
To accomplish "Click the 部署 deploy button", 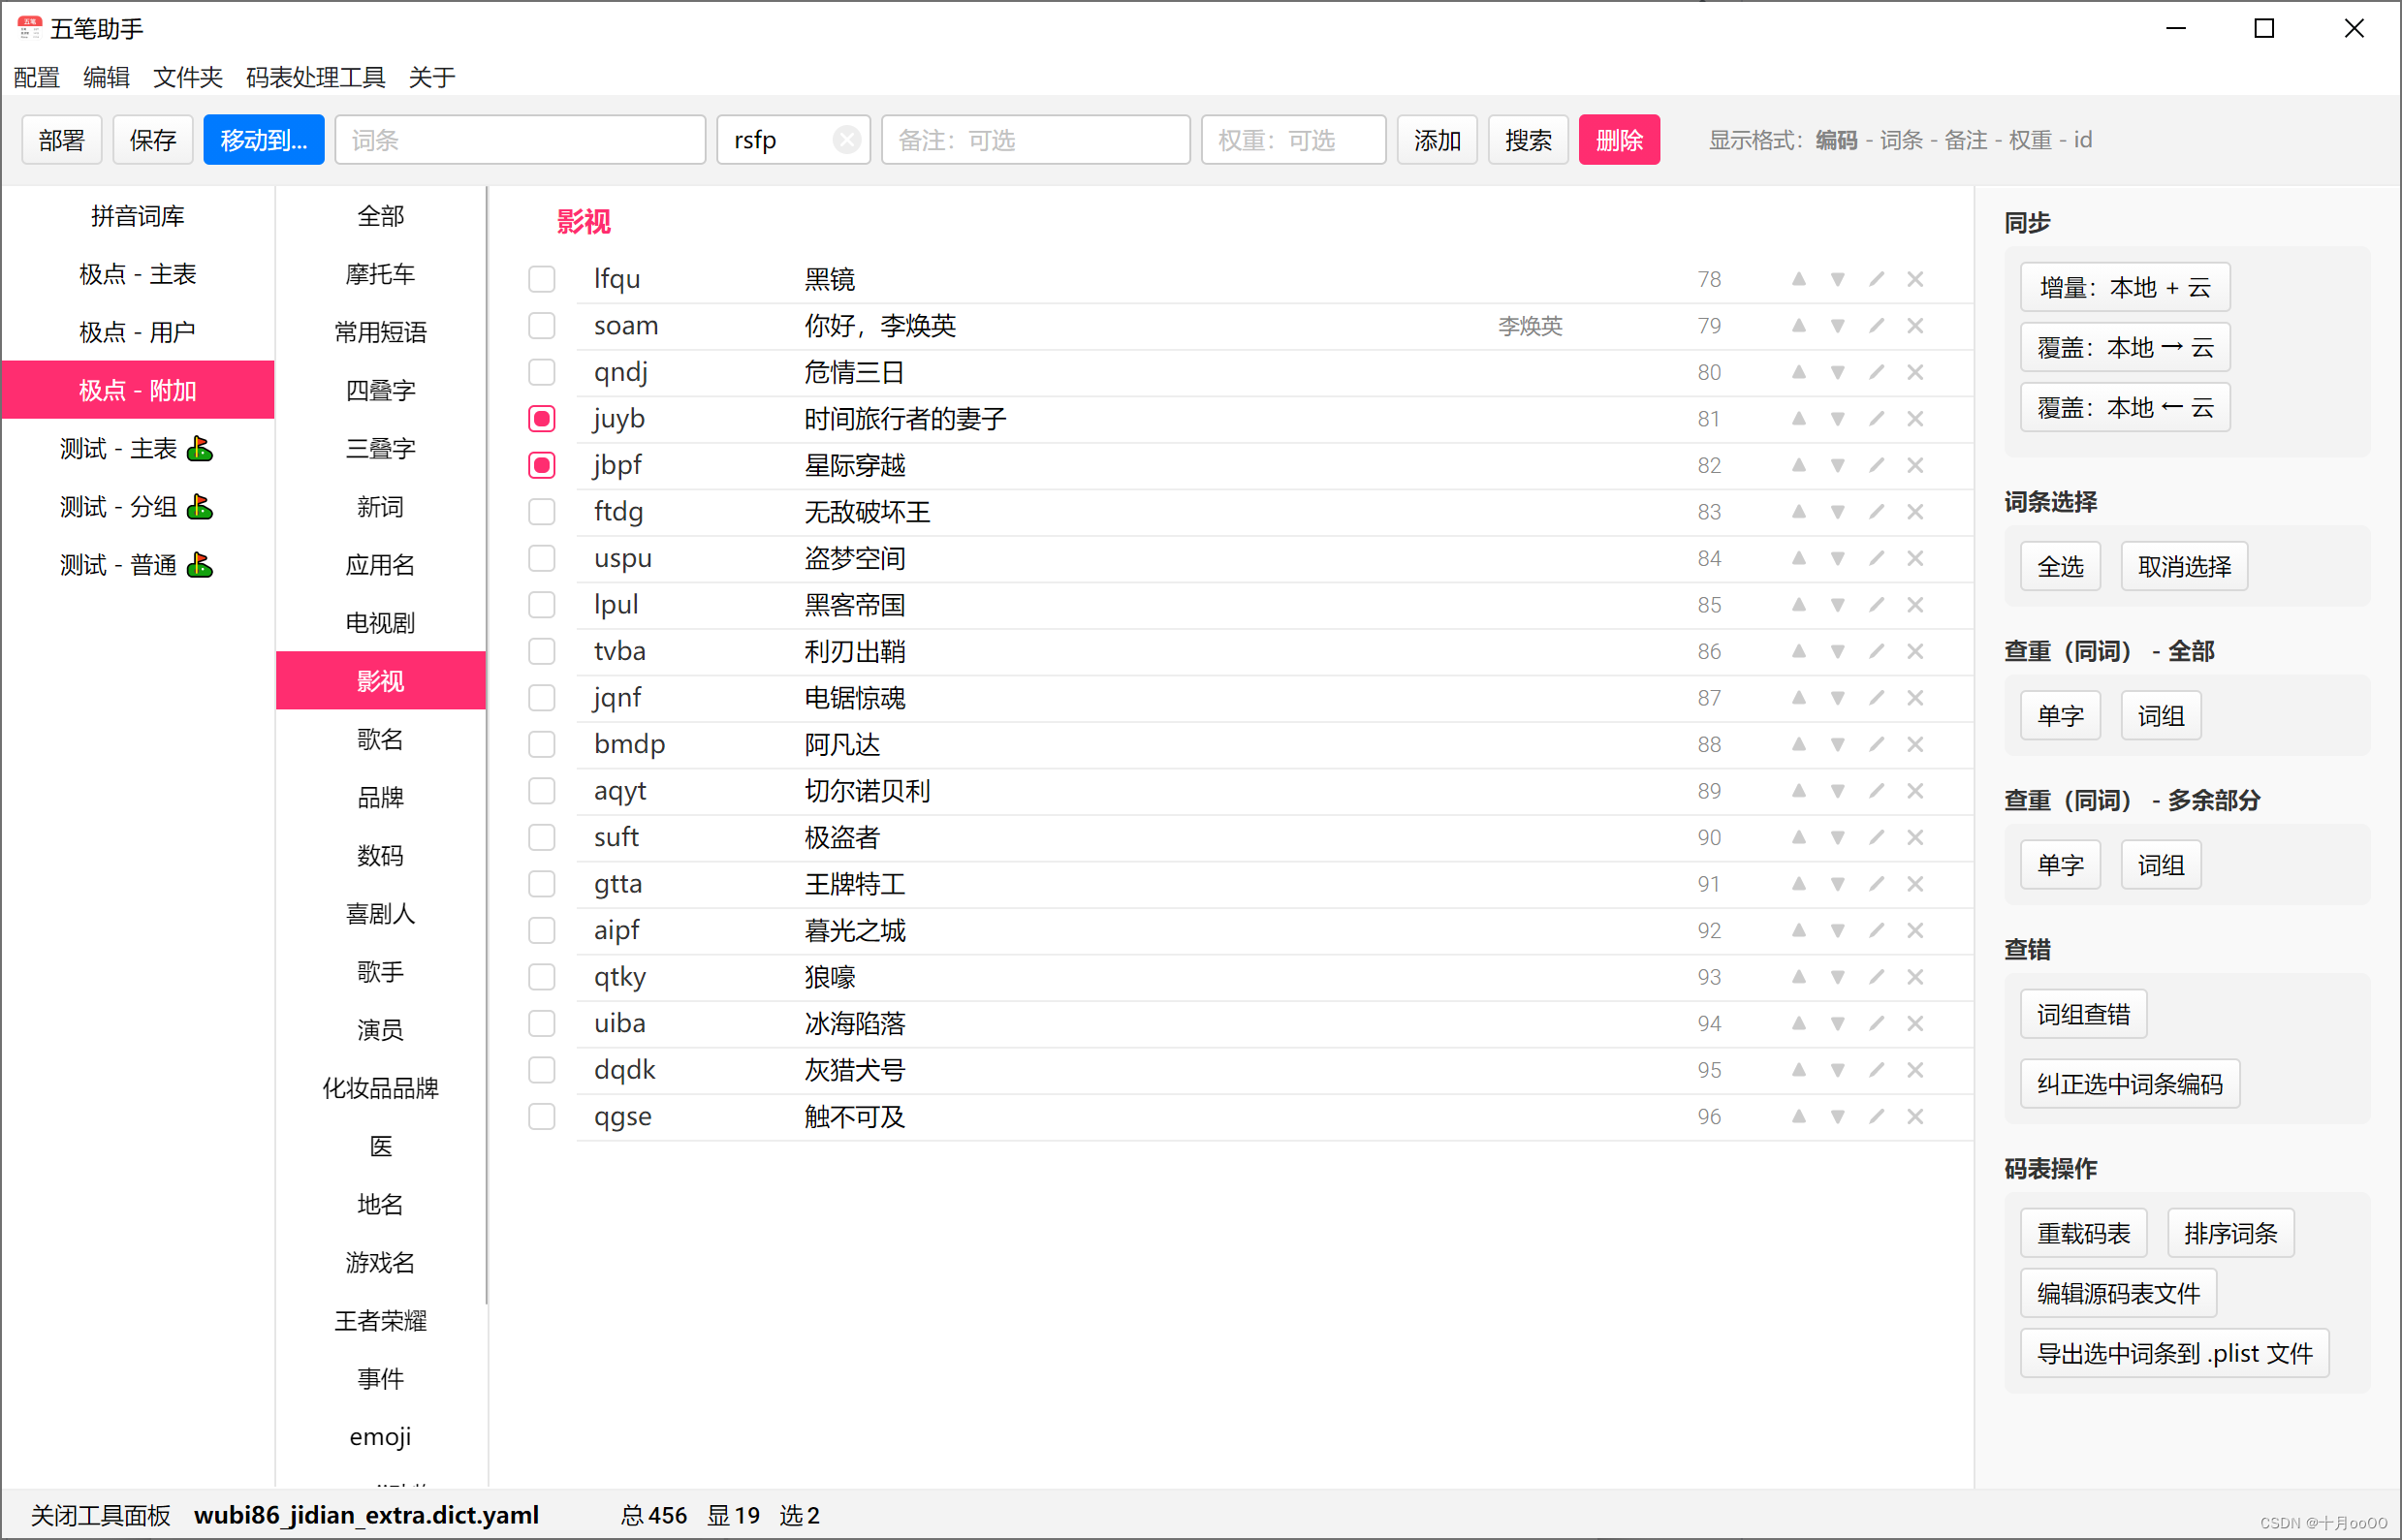I will tap(61, 139).
